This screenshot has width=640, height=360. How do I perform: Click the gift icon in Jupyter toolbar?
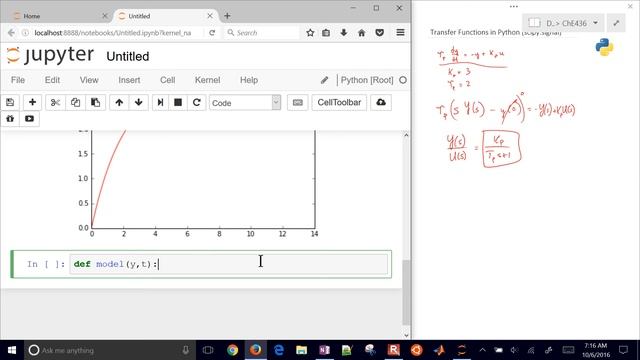pyautogui.click(x=10, y=119)
